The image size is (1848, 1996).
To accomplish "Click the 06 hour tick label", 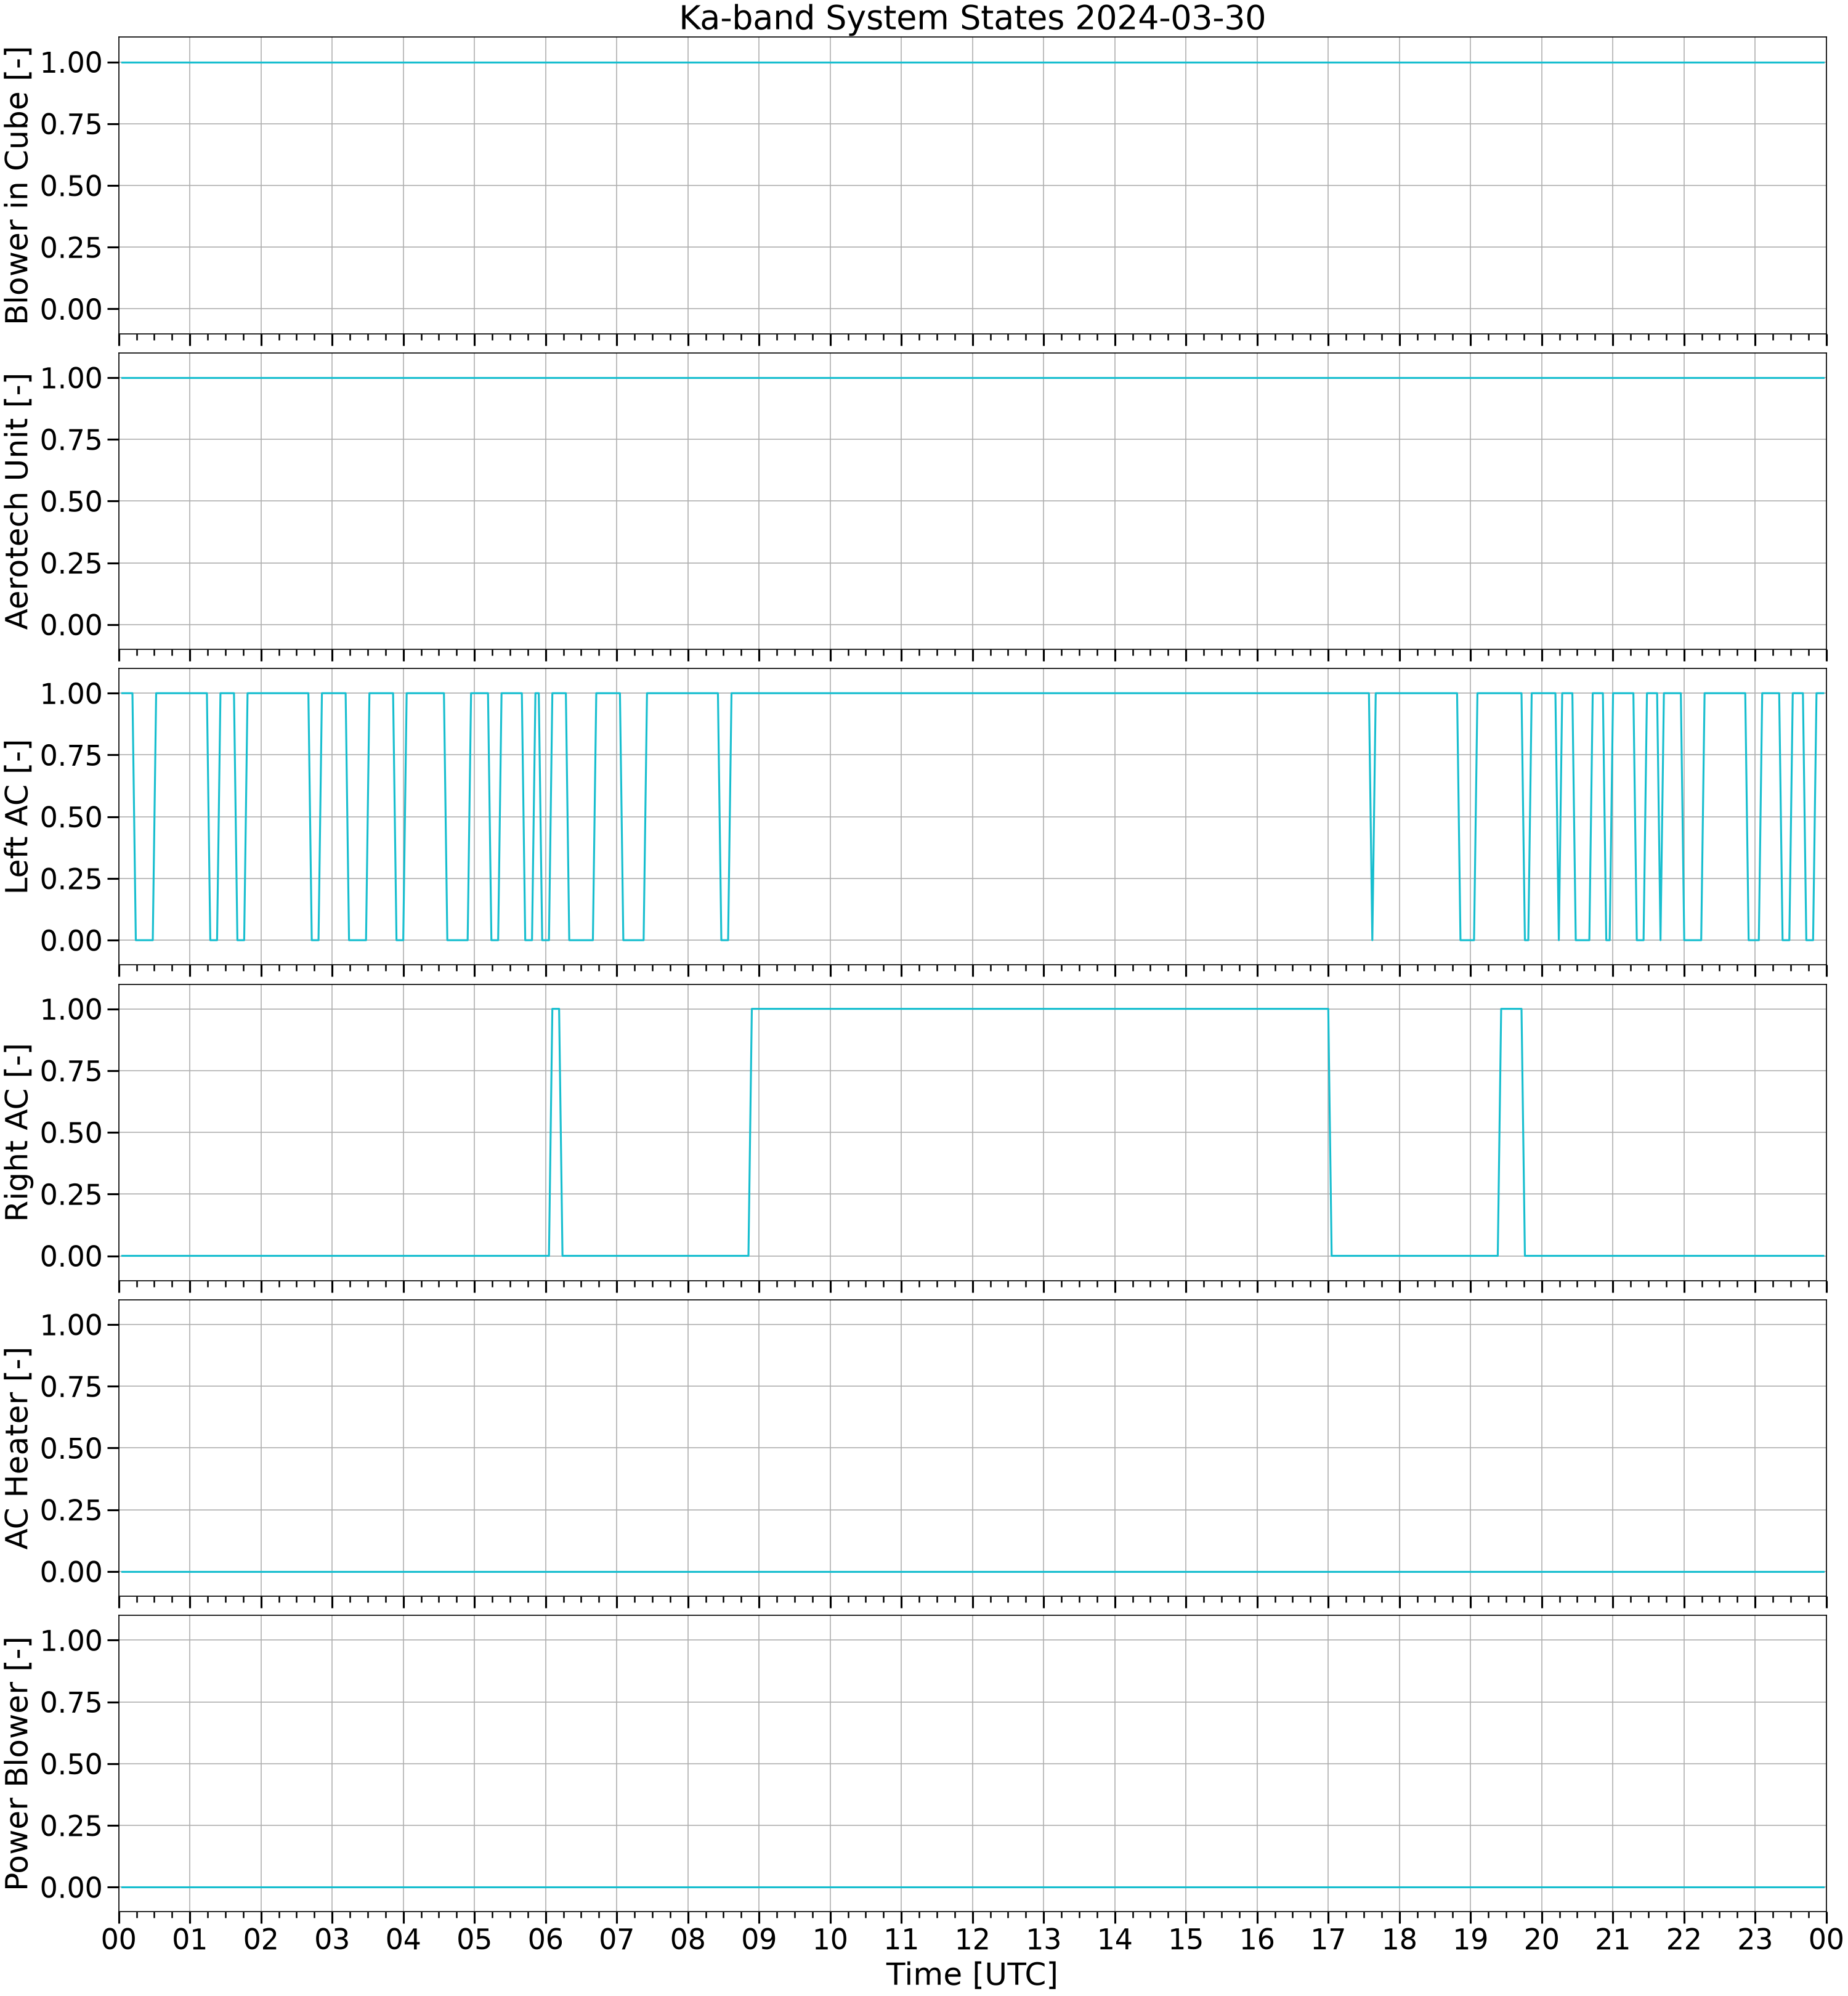I will [x=545, y=1939].
